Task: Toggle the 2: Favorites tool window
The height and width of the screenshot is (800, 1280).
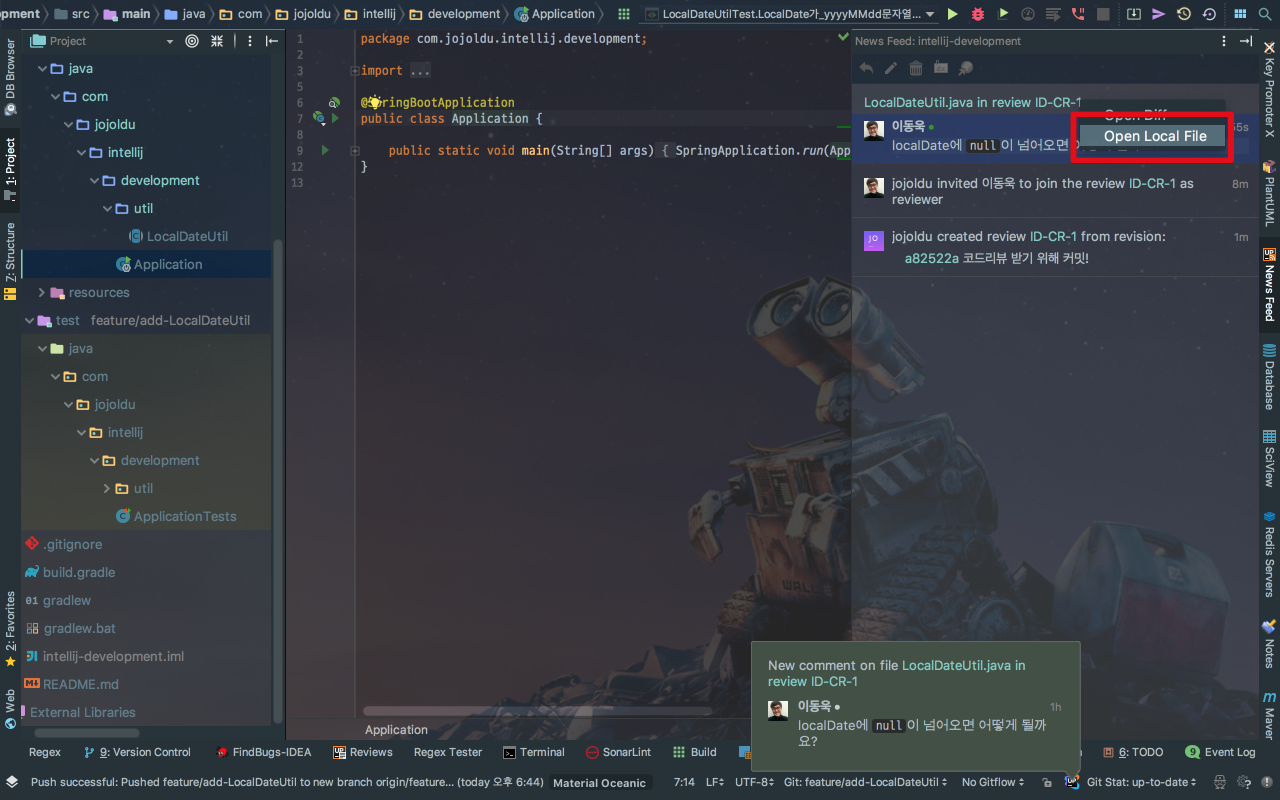Action: click(10, 629)
